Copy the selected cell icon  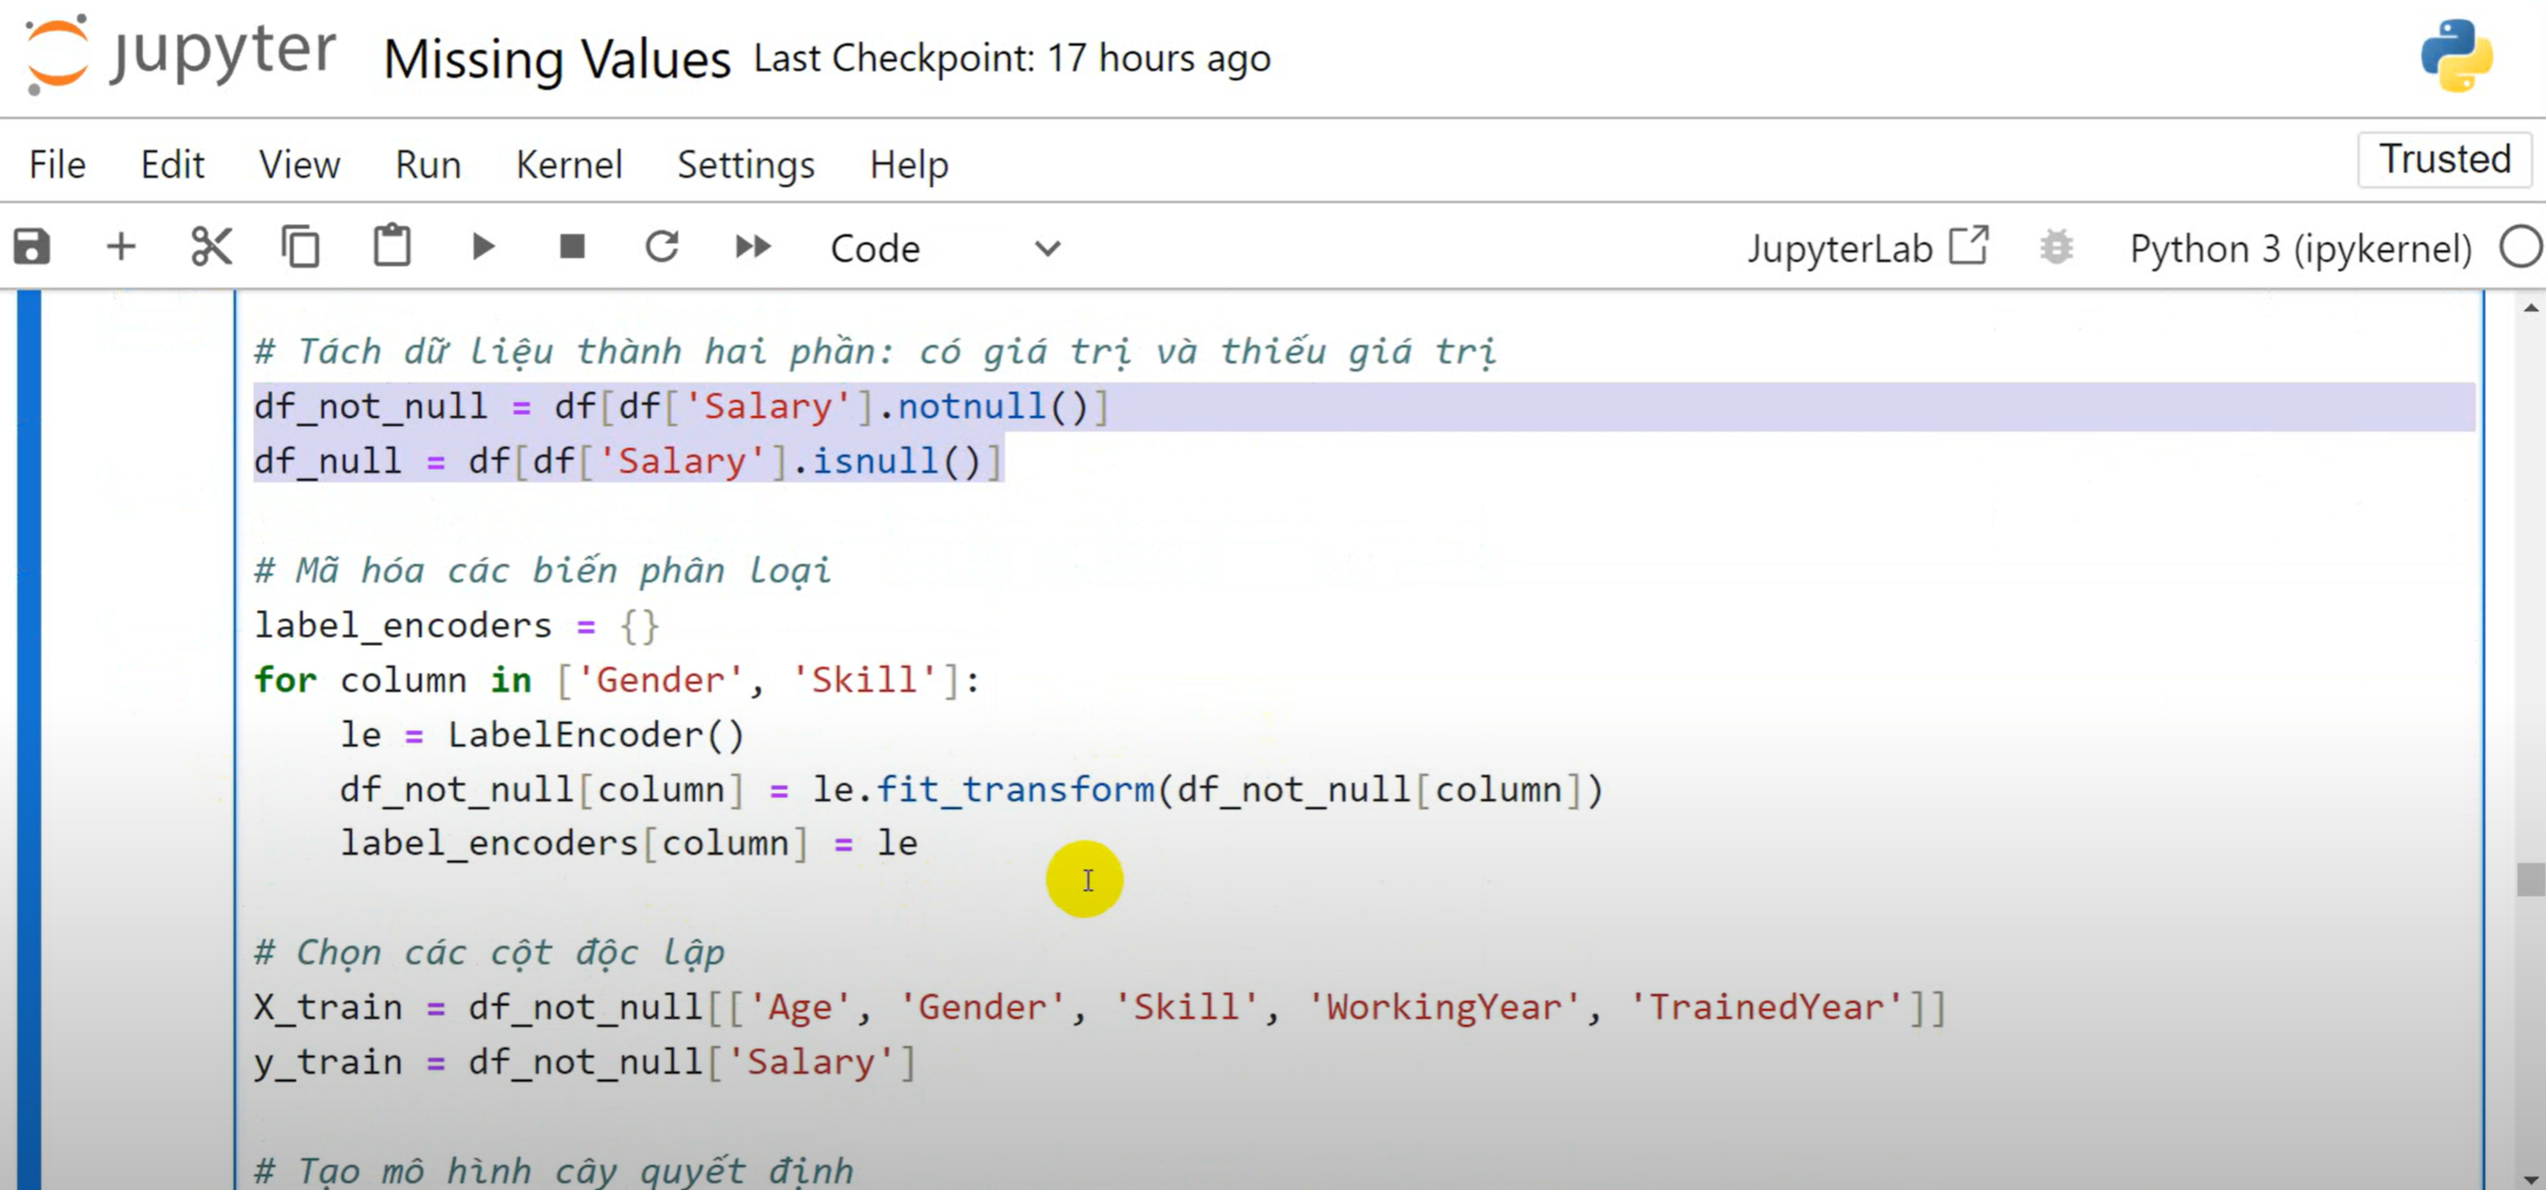(x=300, y=247)
